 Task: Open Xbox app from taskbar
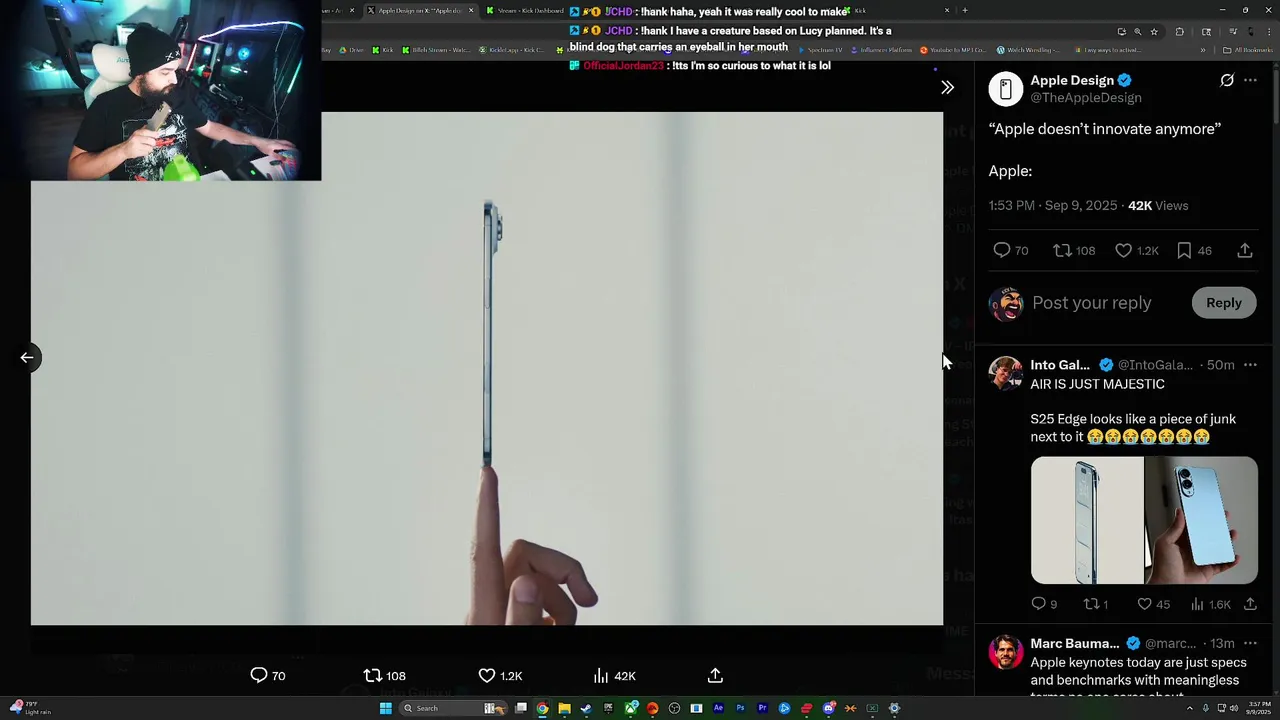(x=630, y=708)
